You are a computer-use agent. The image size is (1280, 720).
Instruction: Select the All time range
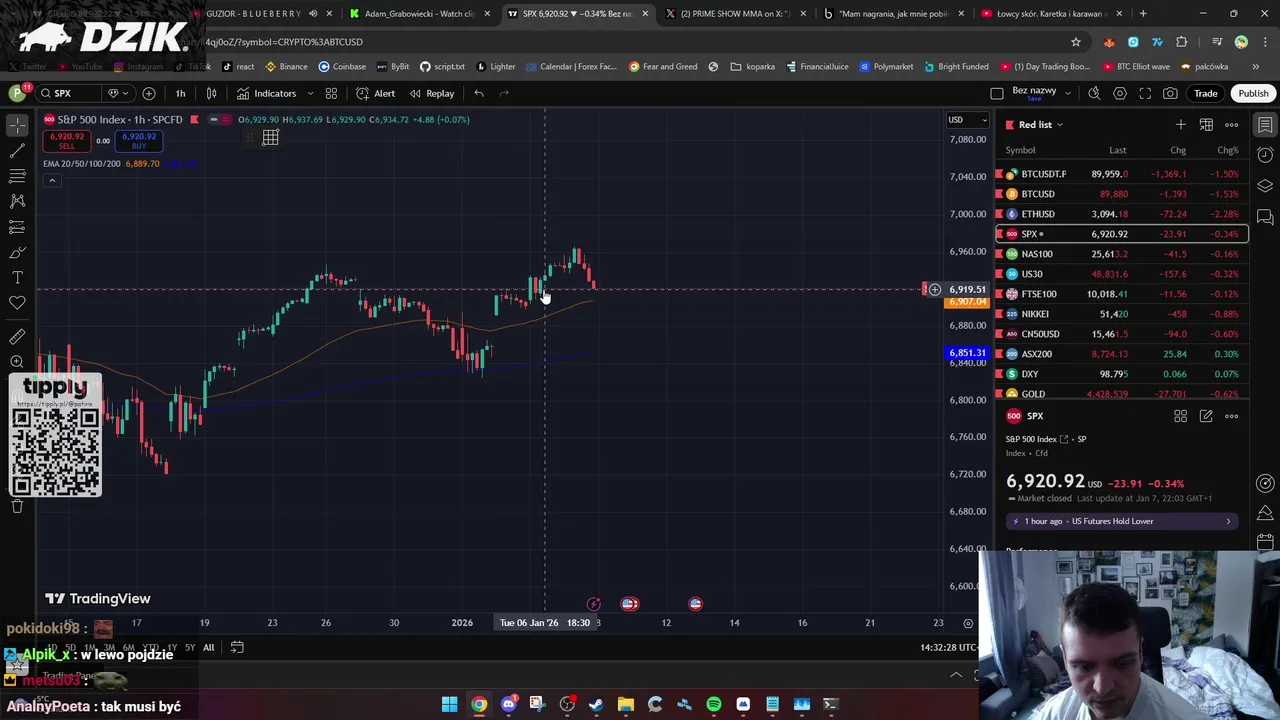coord(208,647)
